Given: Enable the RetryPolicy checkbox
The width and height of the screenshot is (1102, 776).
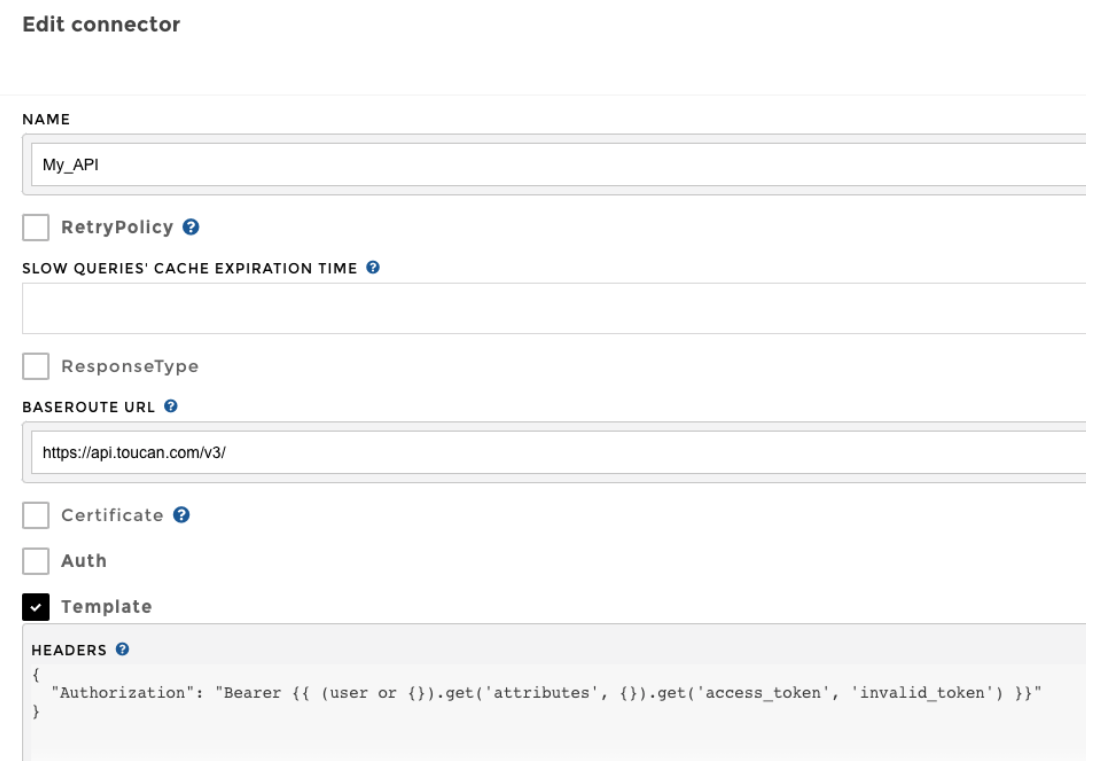Looking at the screenshot, I should click(36, 228).
